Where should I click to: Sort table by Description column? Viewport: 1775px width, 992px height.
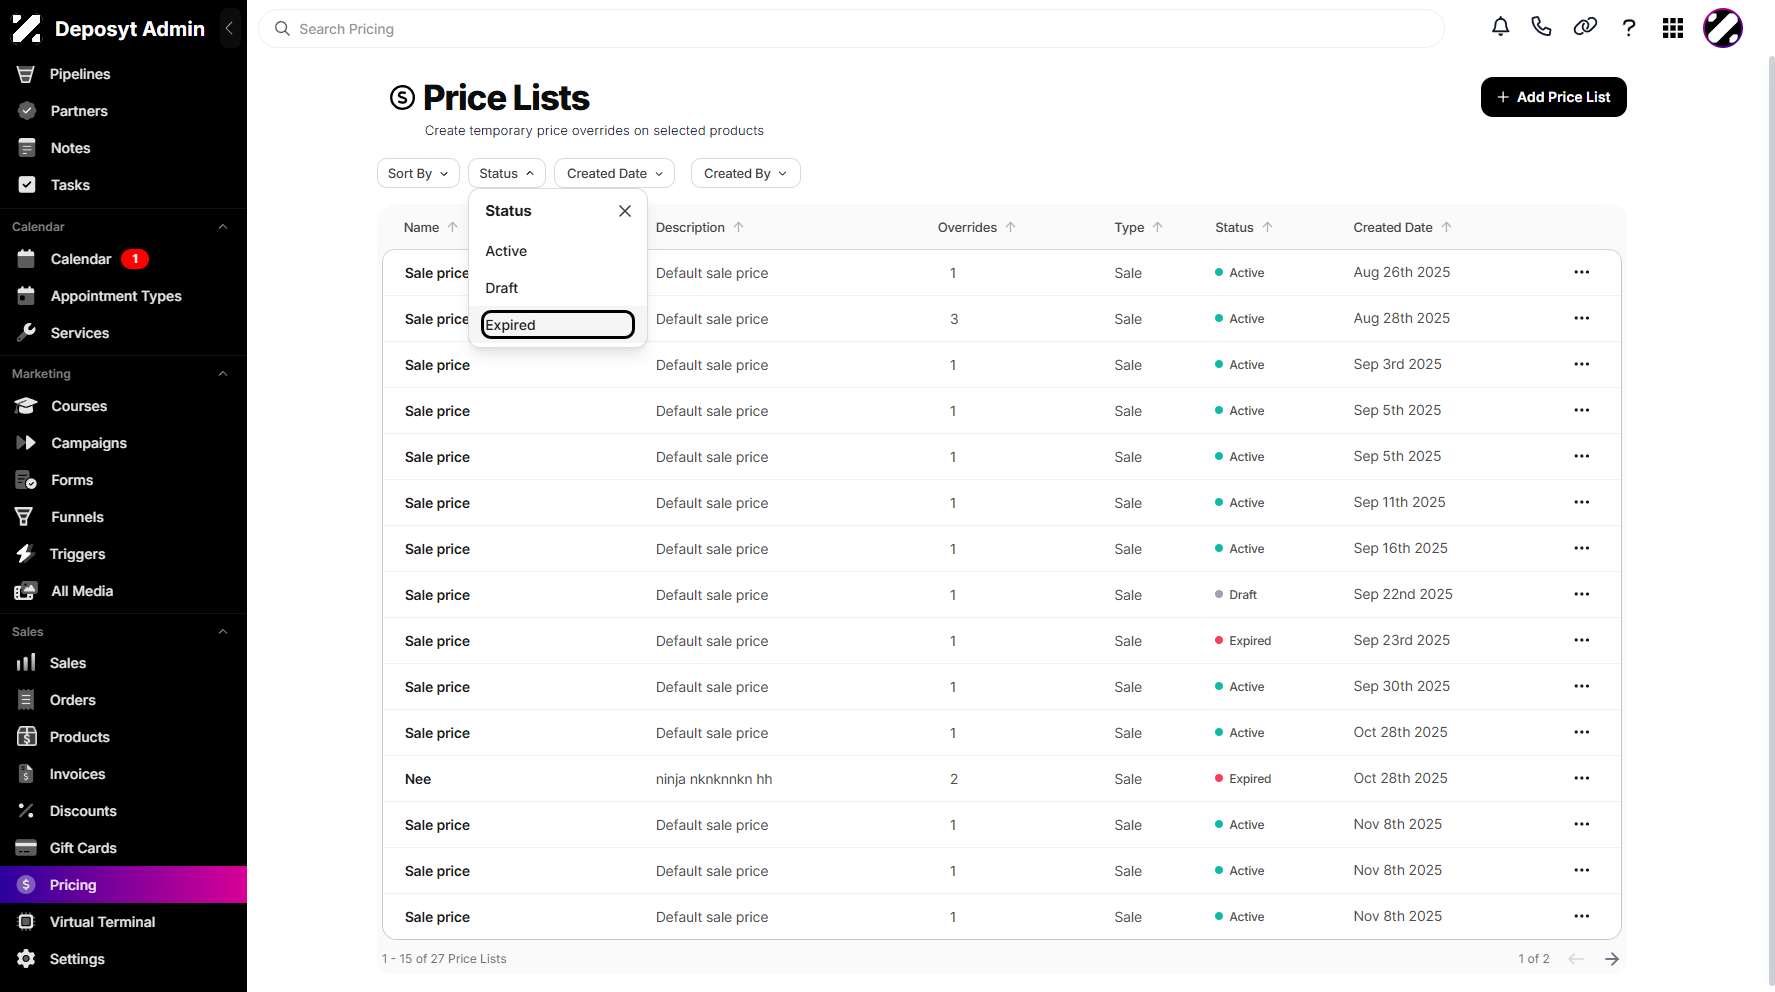coord(700,228)
